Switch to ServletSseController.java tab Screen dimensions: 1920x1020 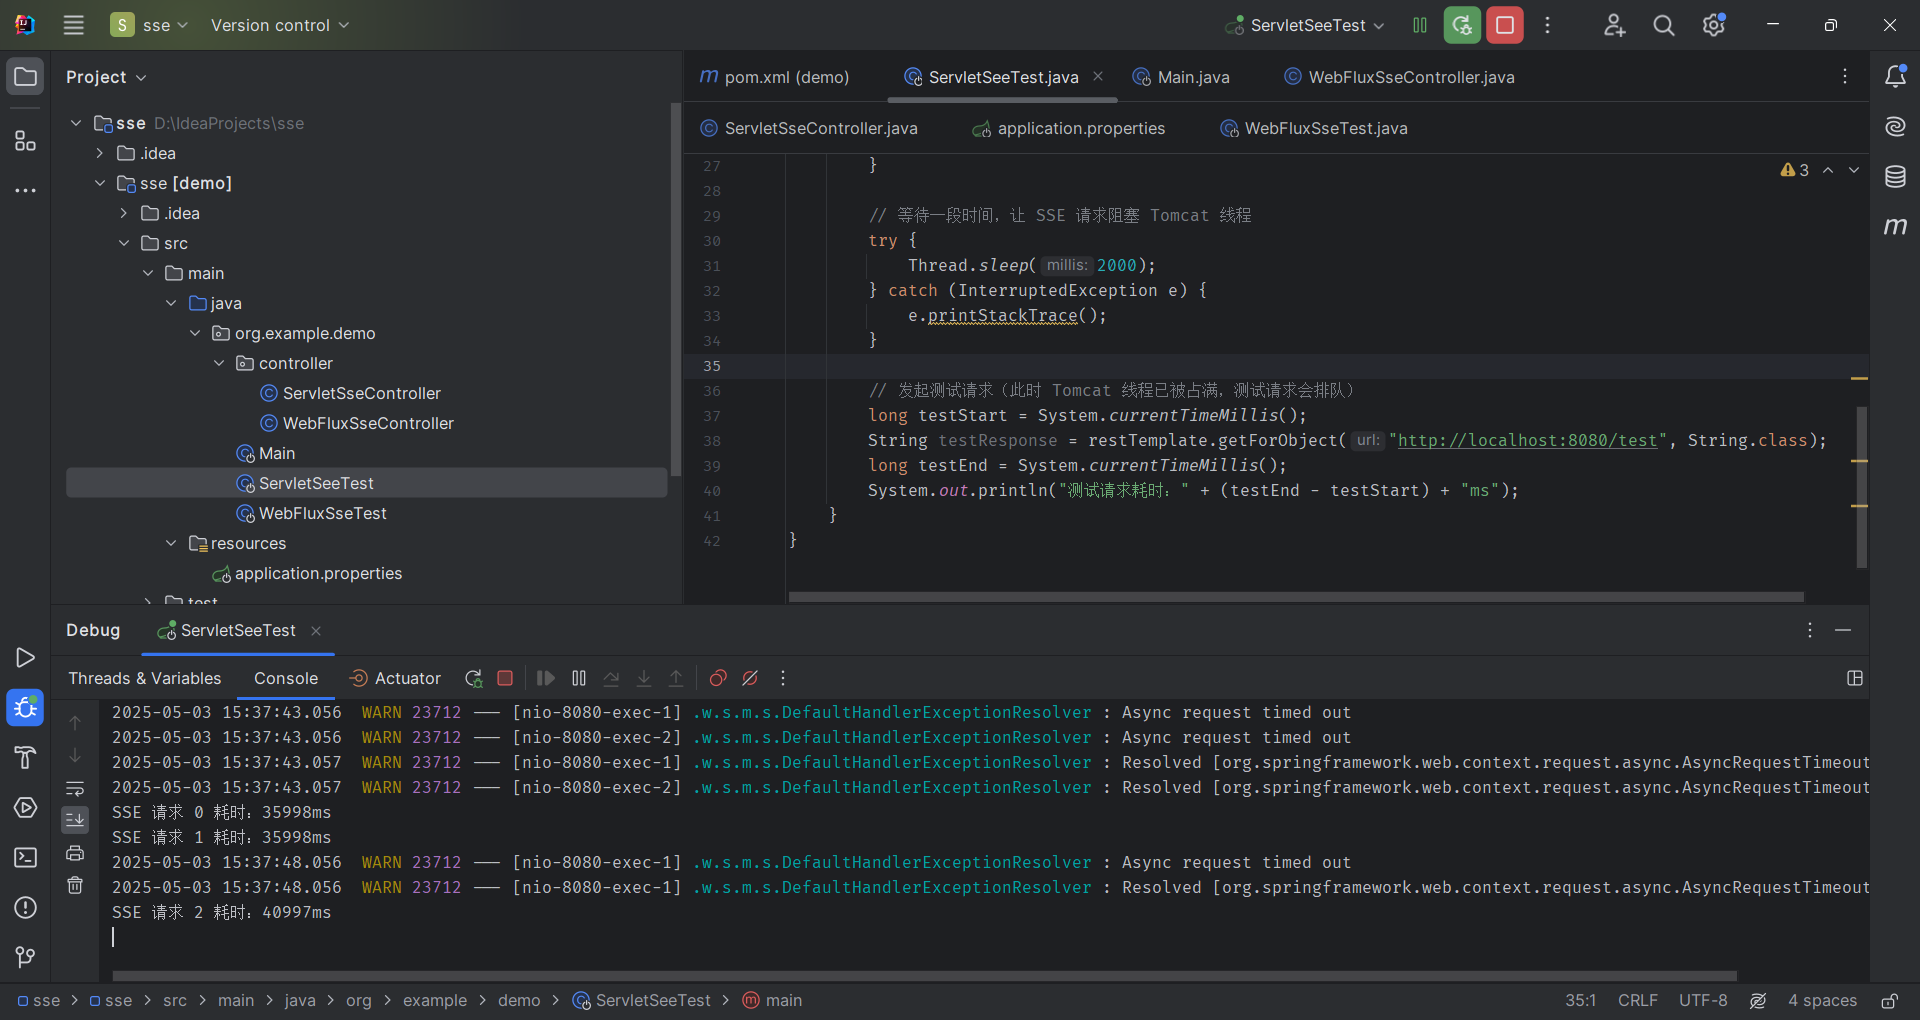(x=809, y=128)
